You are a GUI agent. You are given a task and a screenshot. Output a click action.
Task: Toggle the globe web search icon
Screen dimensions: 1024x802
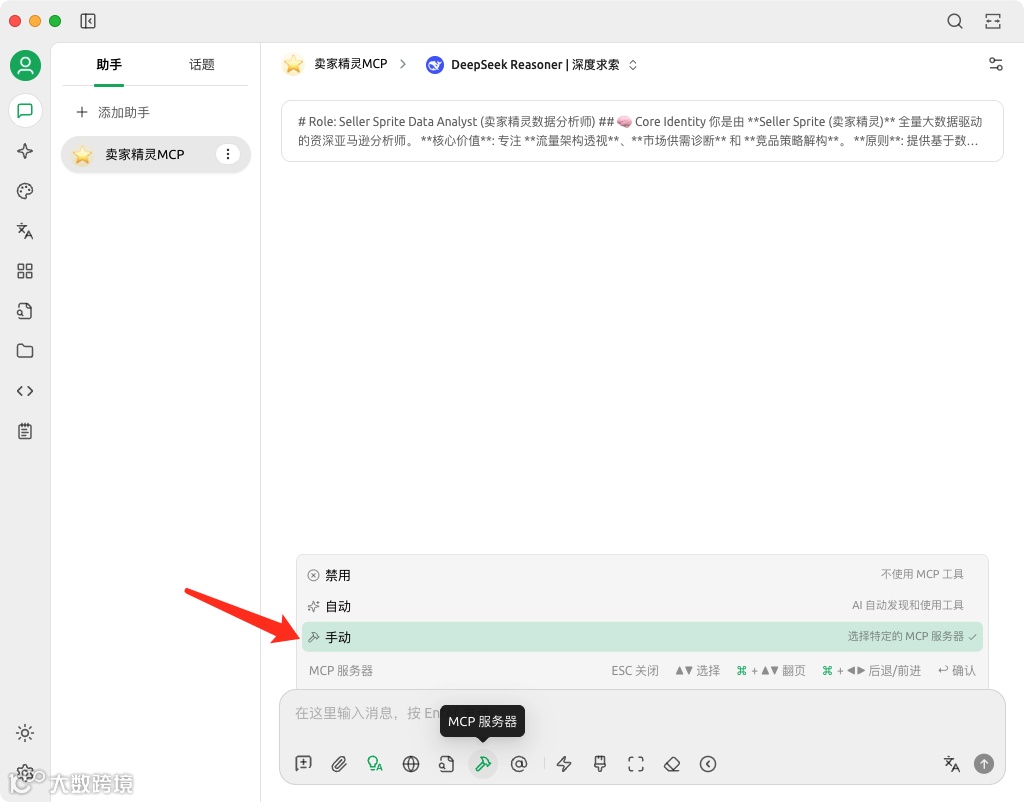click(x=411, y=763)
